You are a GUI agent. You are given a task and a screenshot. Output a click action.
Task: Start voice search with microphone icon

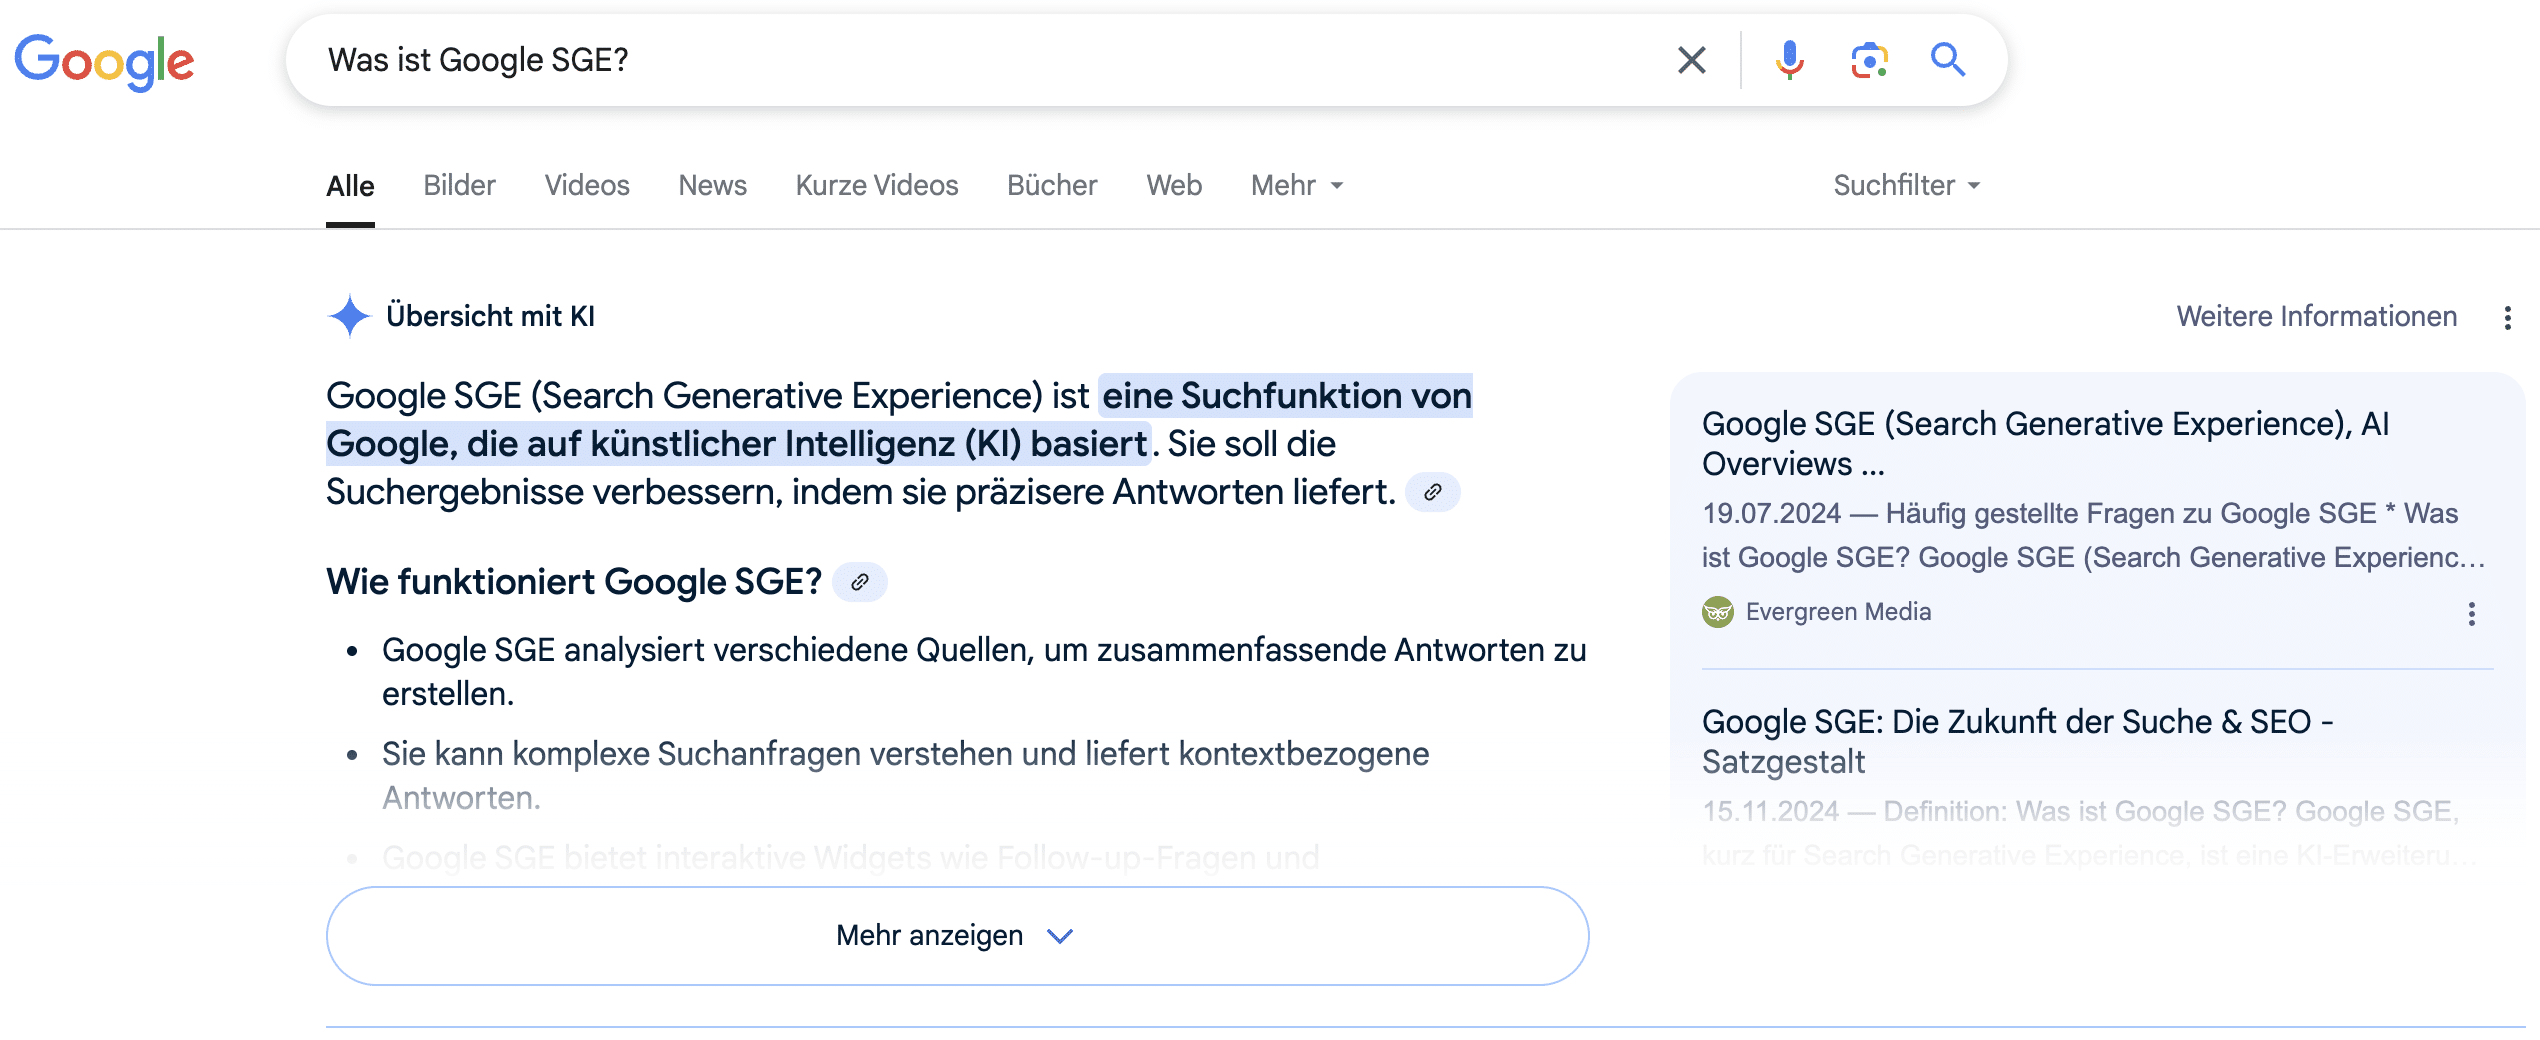(1789, 60)
